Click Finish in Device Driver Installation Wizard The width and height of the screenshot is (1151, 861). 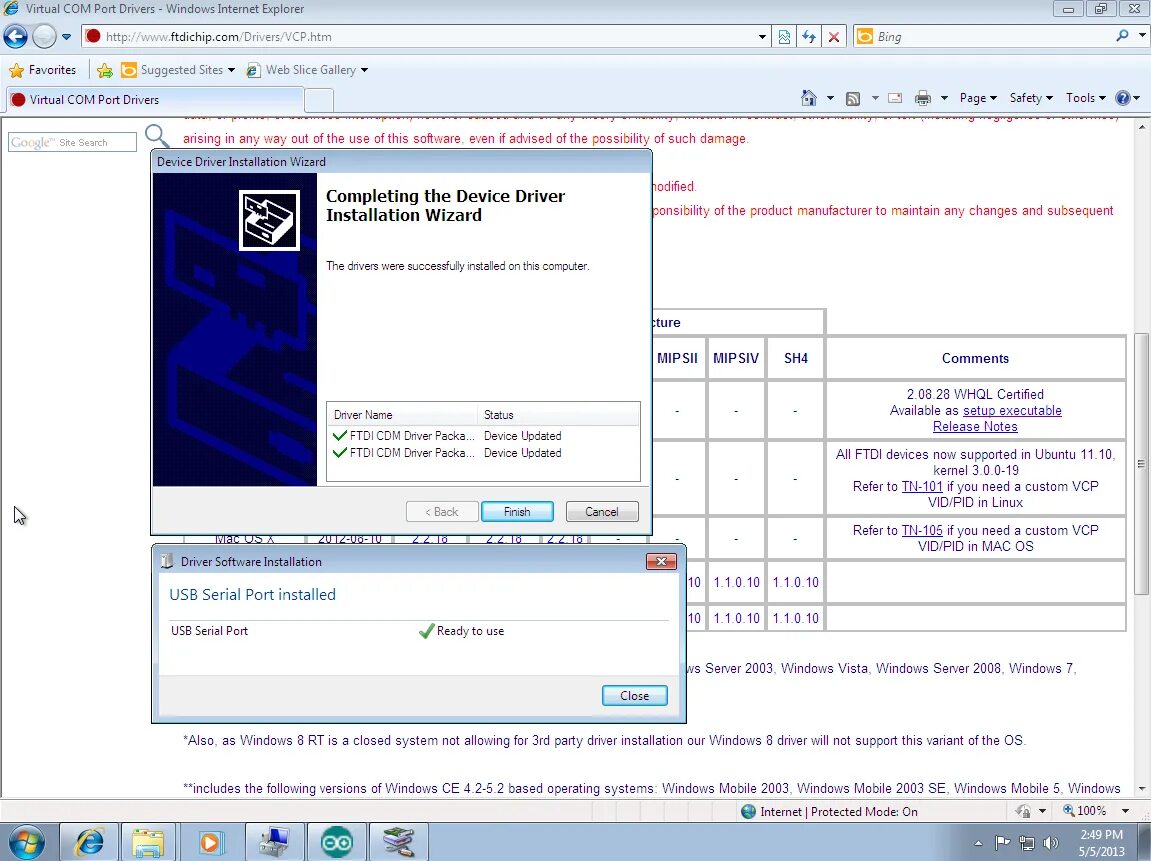pyautogui.click(x=518, y=512)
